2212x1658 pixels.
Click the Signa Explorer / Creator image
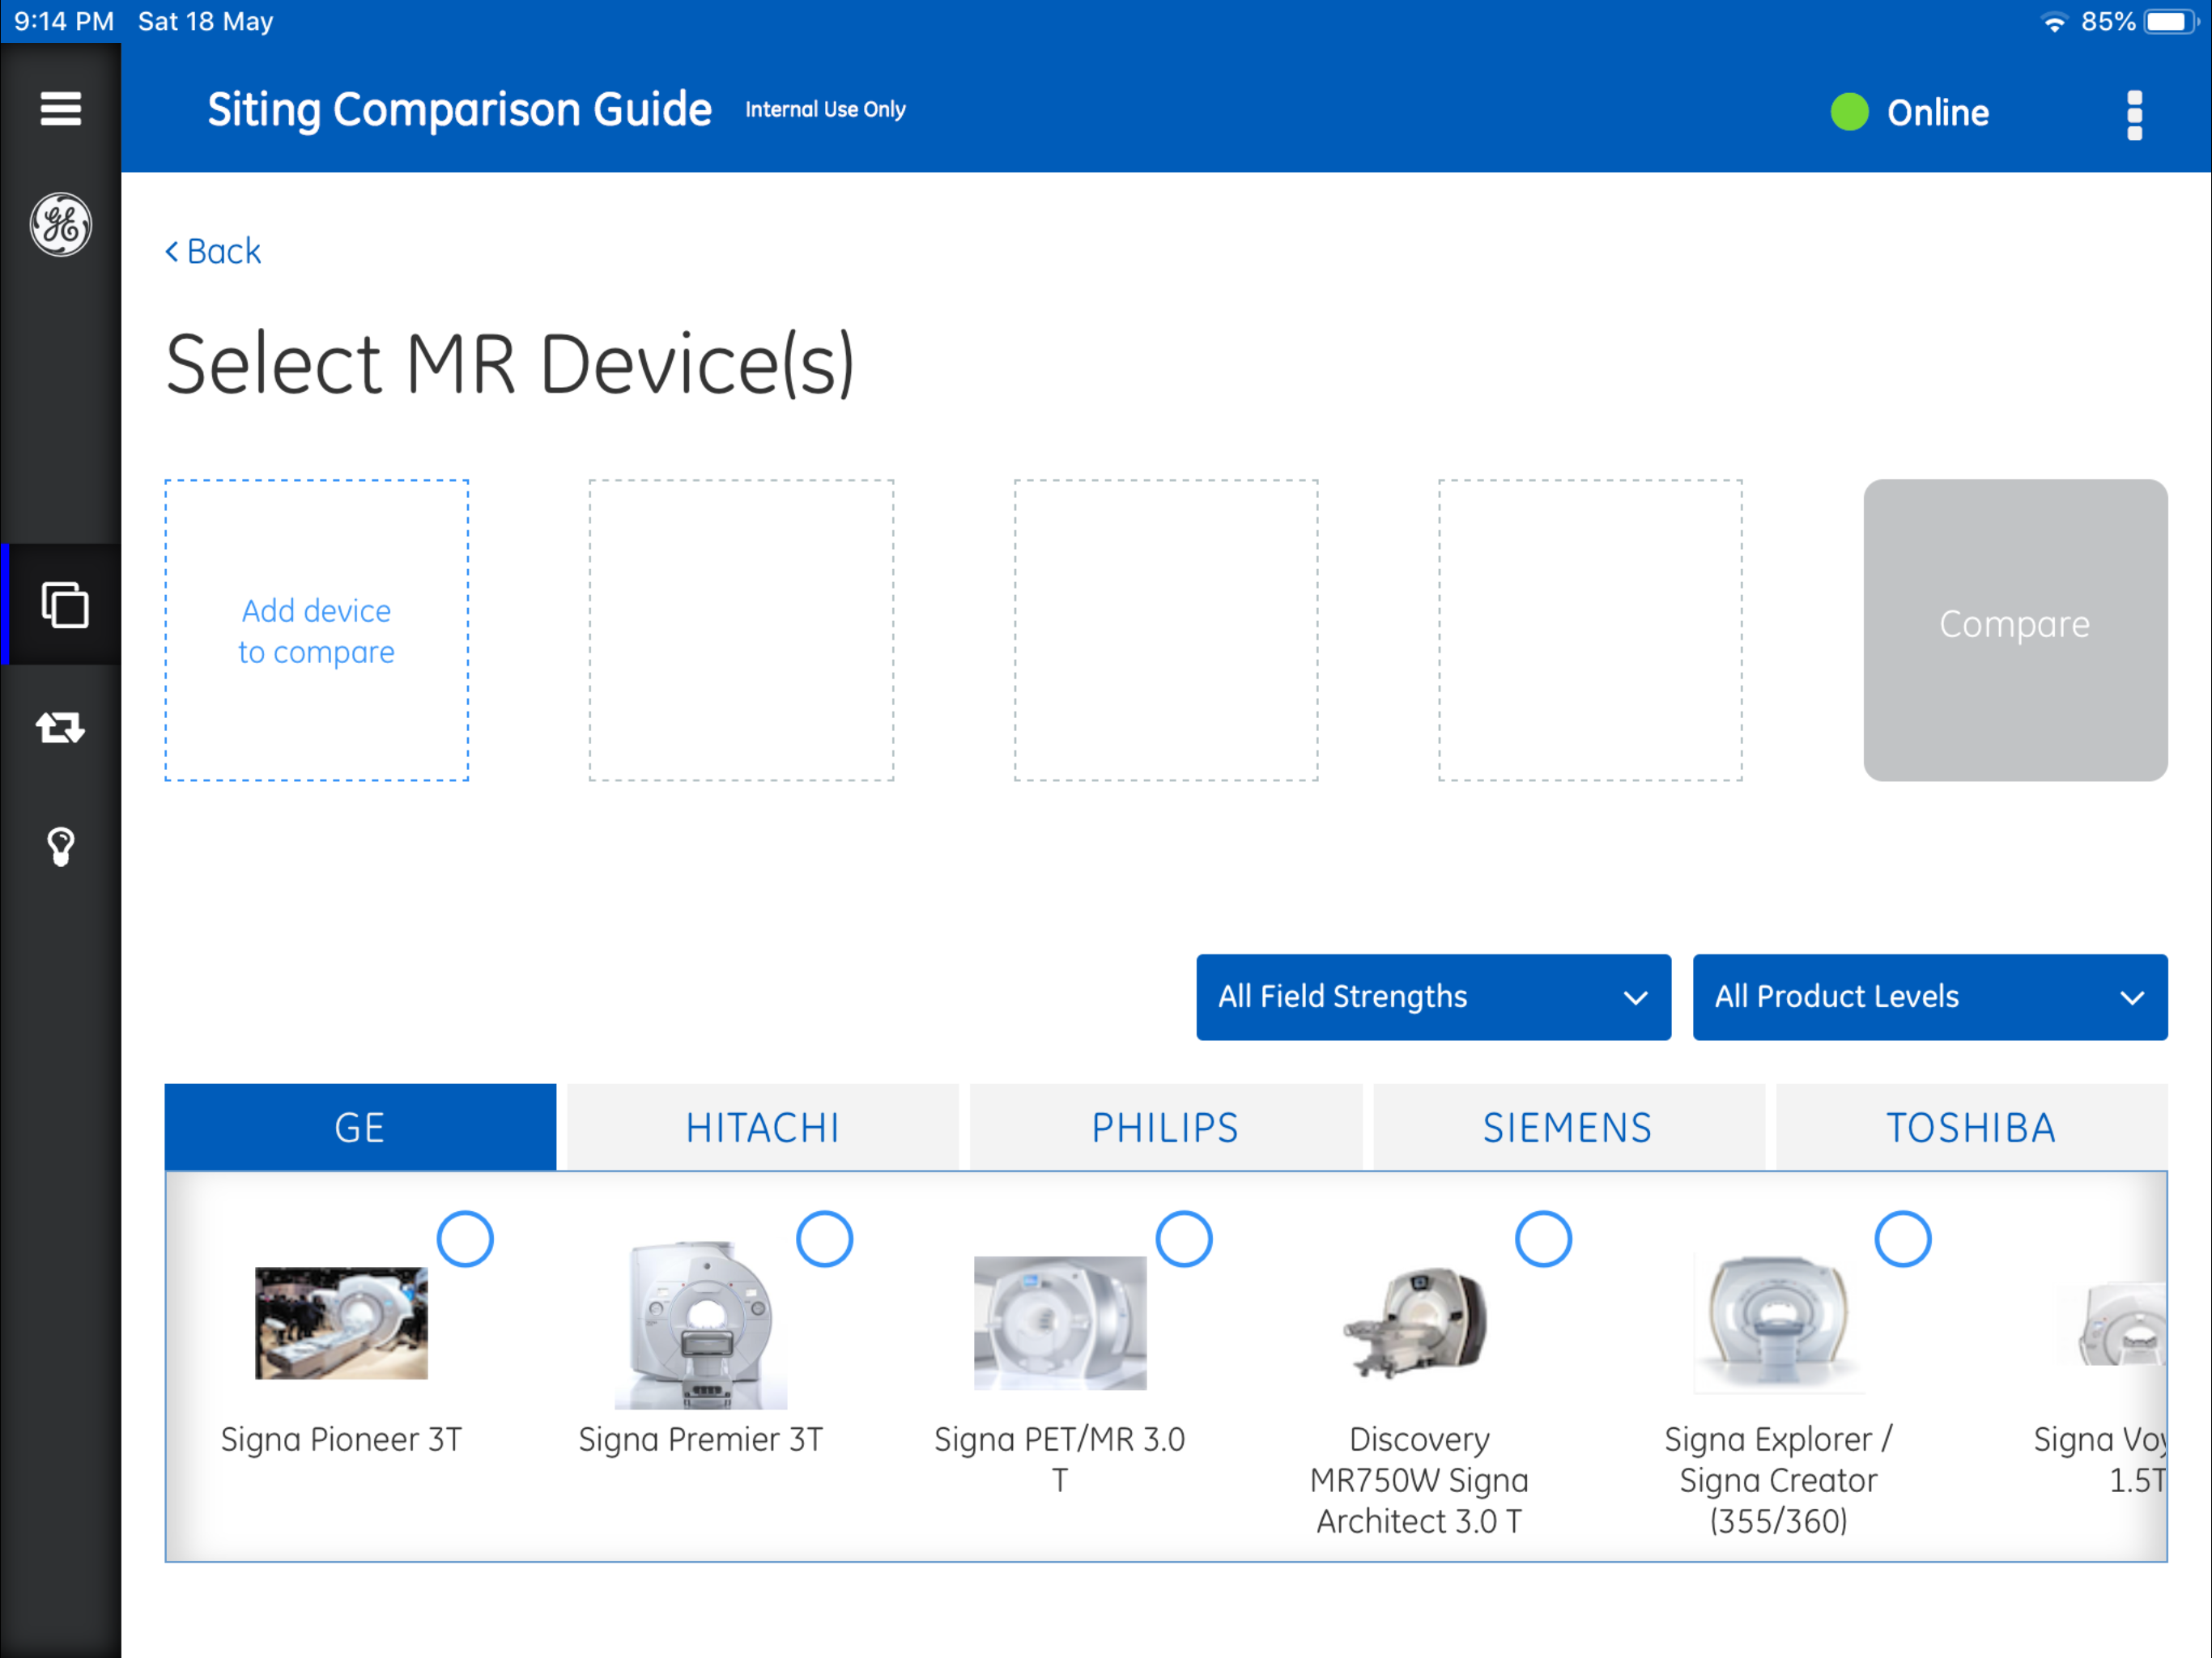click(1779, 1323)
